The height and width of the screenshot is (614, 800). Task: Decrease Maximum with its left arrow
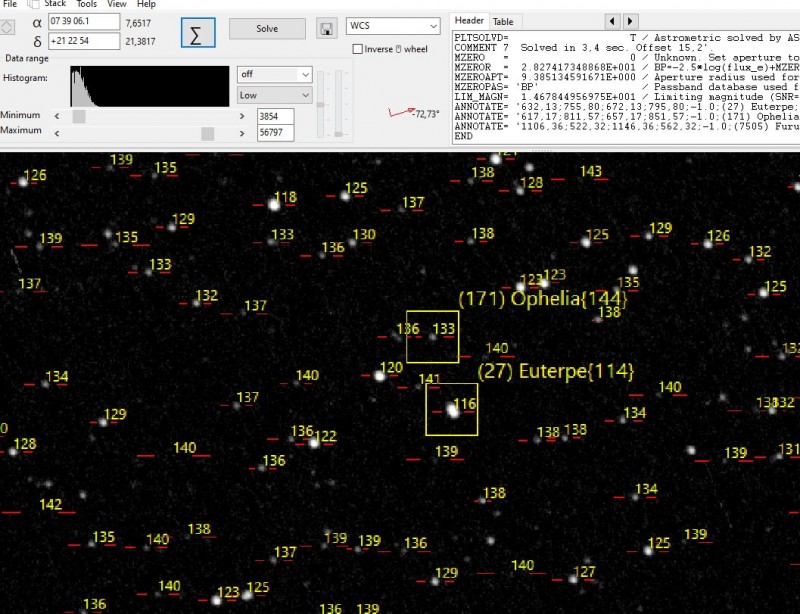pyautogui.click(x=57, y=133)
